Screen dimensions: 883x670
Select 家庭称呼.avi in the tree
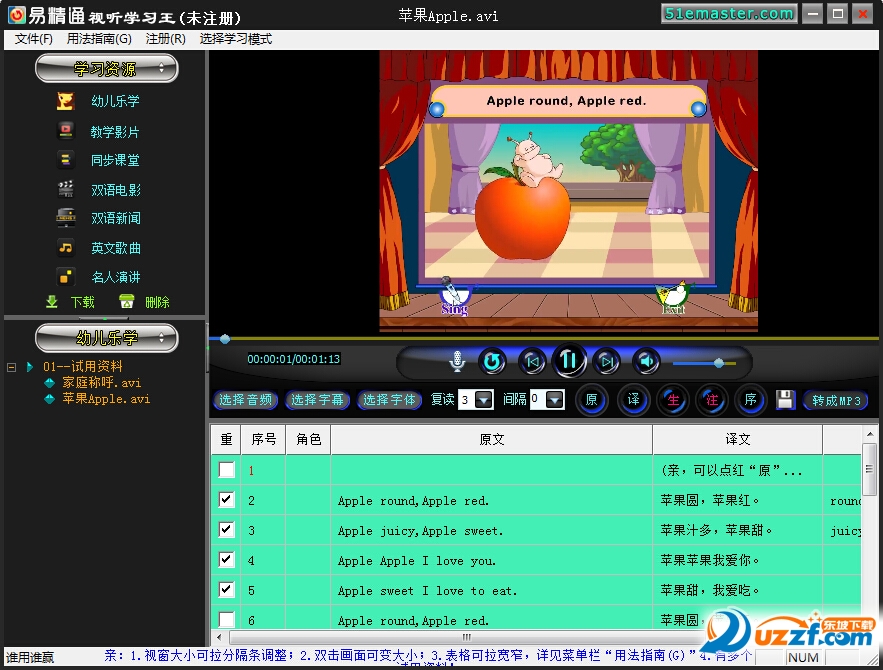point(102,383)
